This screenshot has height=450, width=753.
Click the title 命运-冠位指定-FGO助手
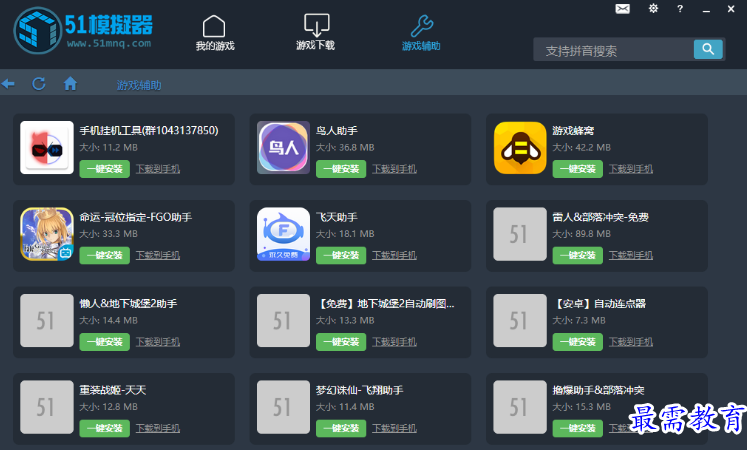pos(136,217)
